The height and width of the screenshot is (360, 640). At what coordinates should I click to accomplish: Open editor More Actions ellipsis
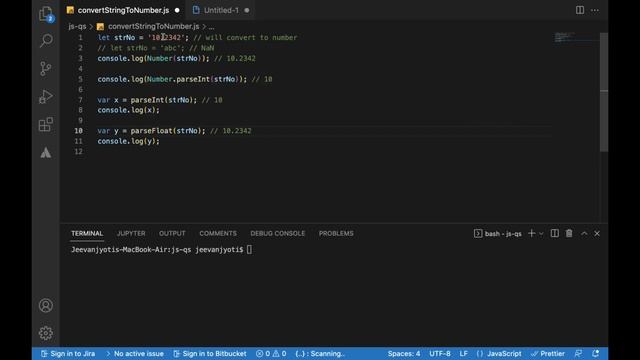[x=595, y=10]
